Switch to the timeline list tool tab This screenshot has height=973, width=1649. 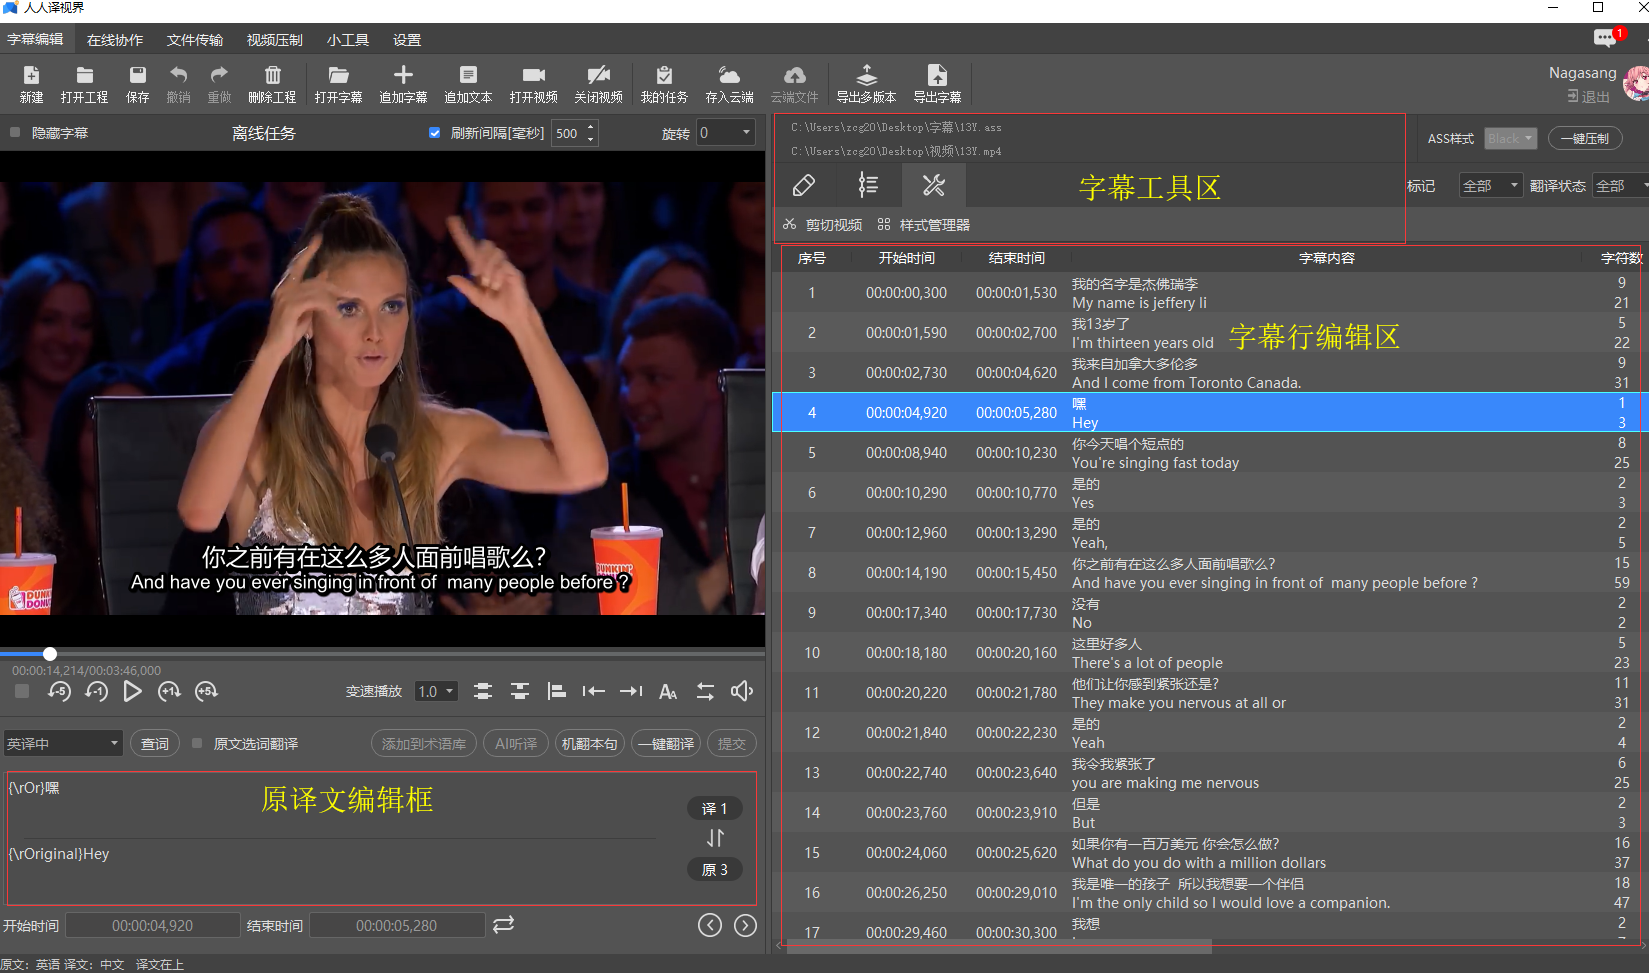868,185
